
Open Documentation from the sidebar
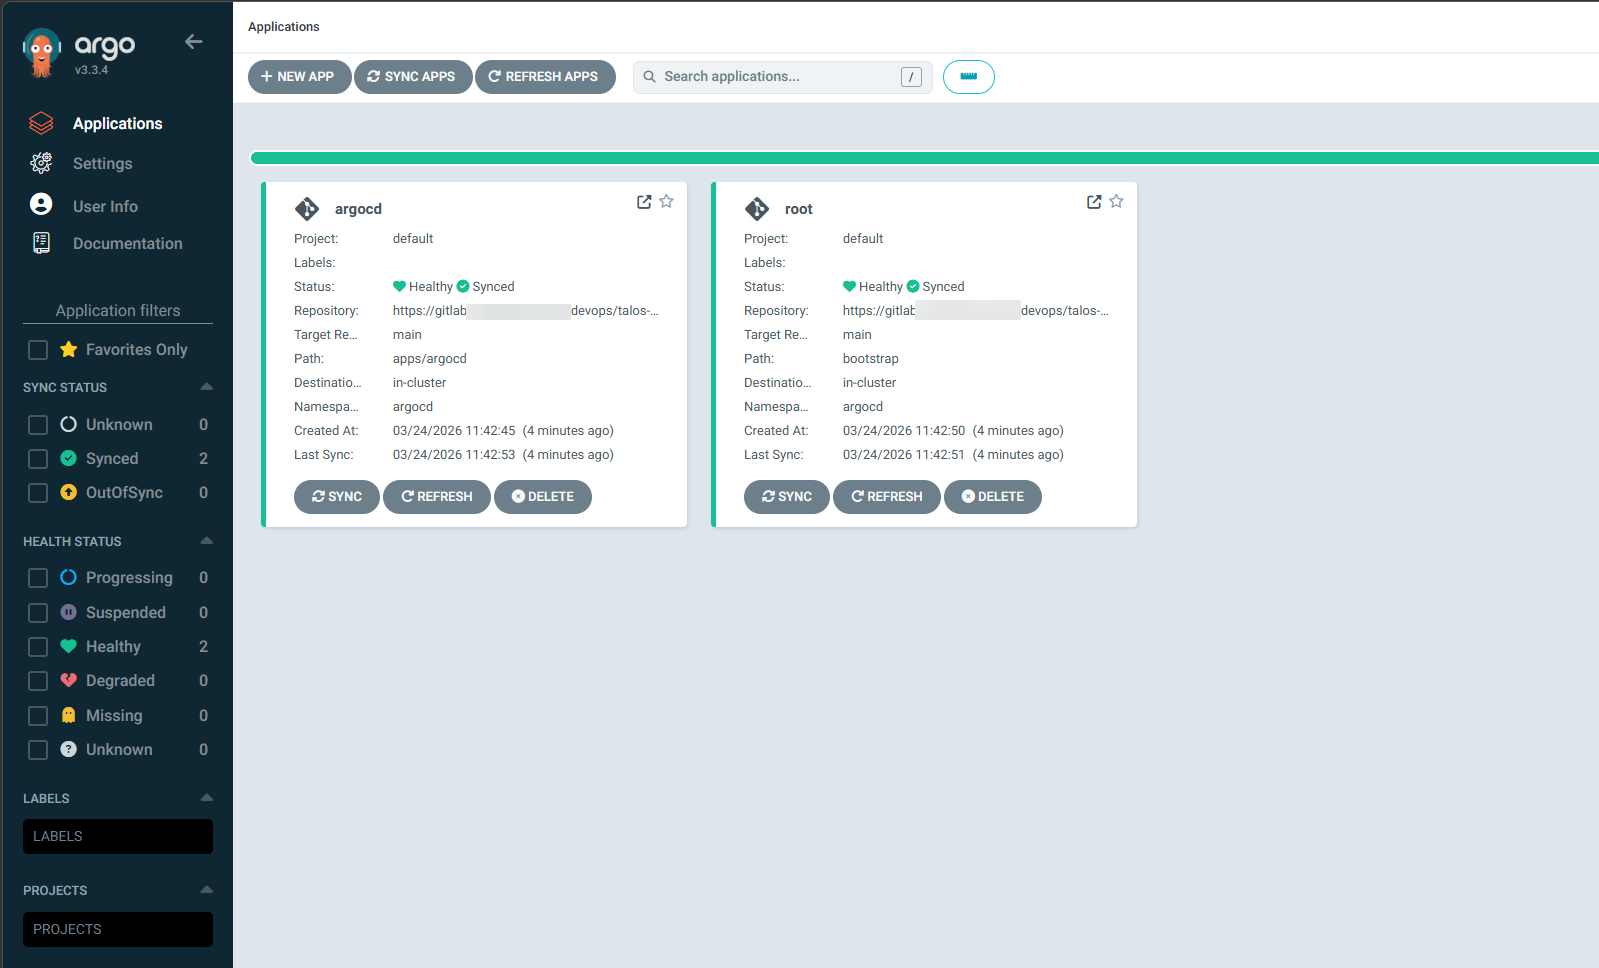pos(127,243)
